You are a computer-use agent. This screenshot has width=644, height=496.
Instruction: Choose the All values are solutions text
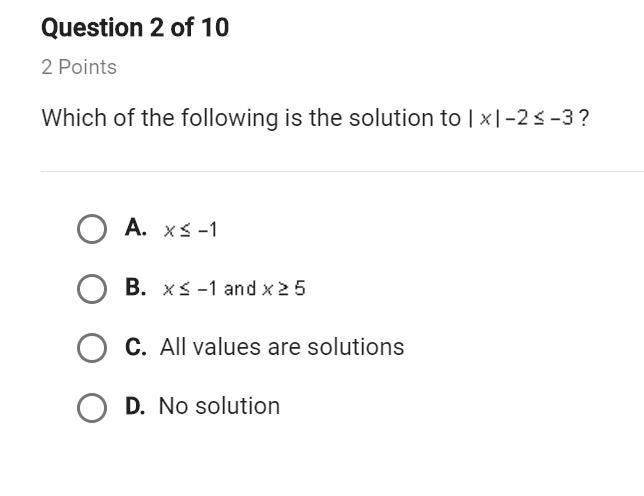[282, 347]
